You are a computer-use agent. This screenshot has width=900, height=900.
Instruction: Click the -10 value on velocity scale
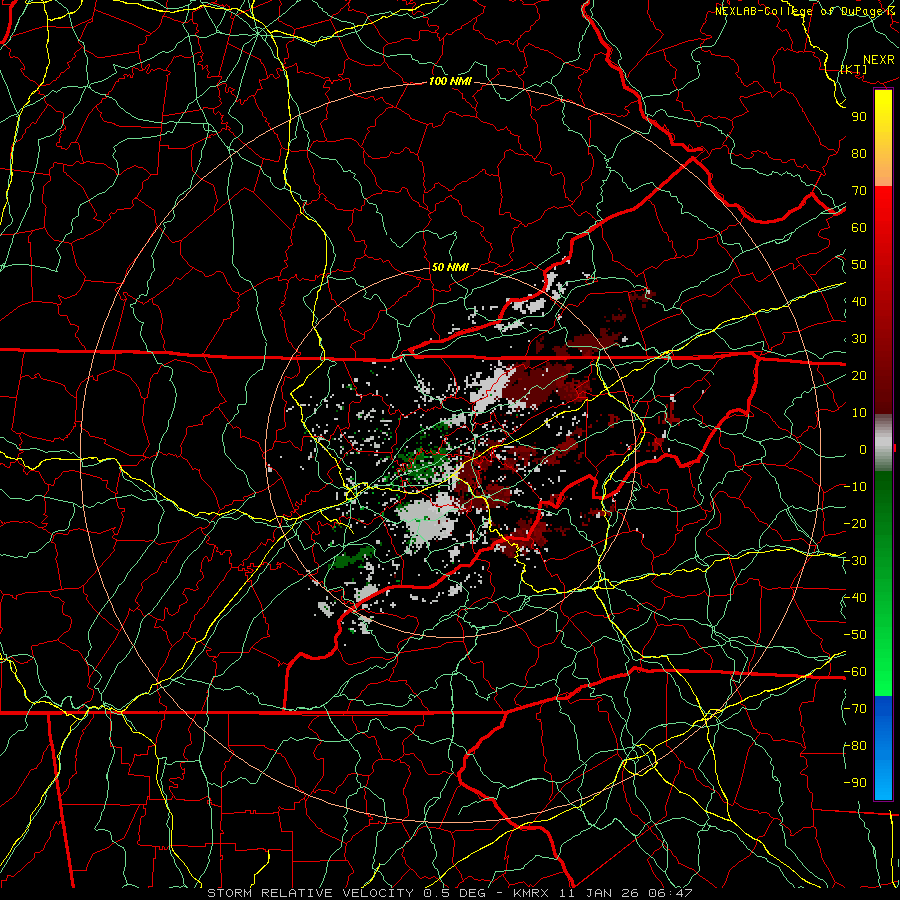click(855, 487)
